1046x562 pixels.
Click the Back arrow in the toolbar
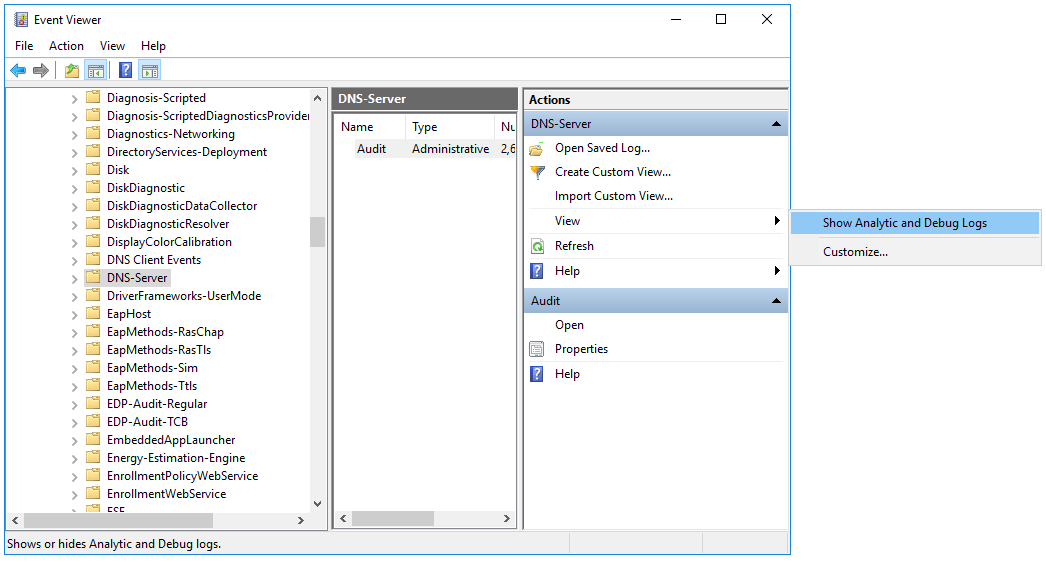18,70
